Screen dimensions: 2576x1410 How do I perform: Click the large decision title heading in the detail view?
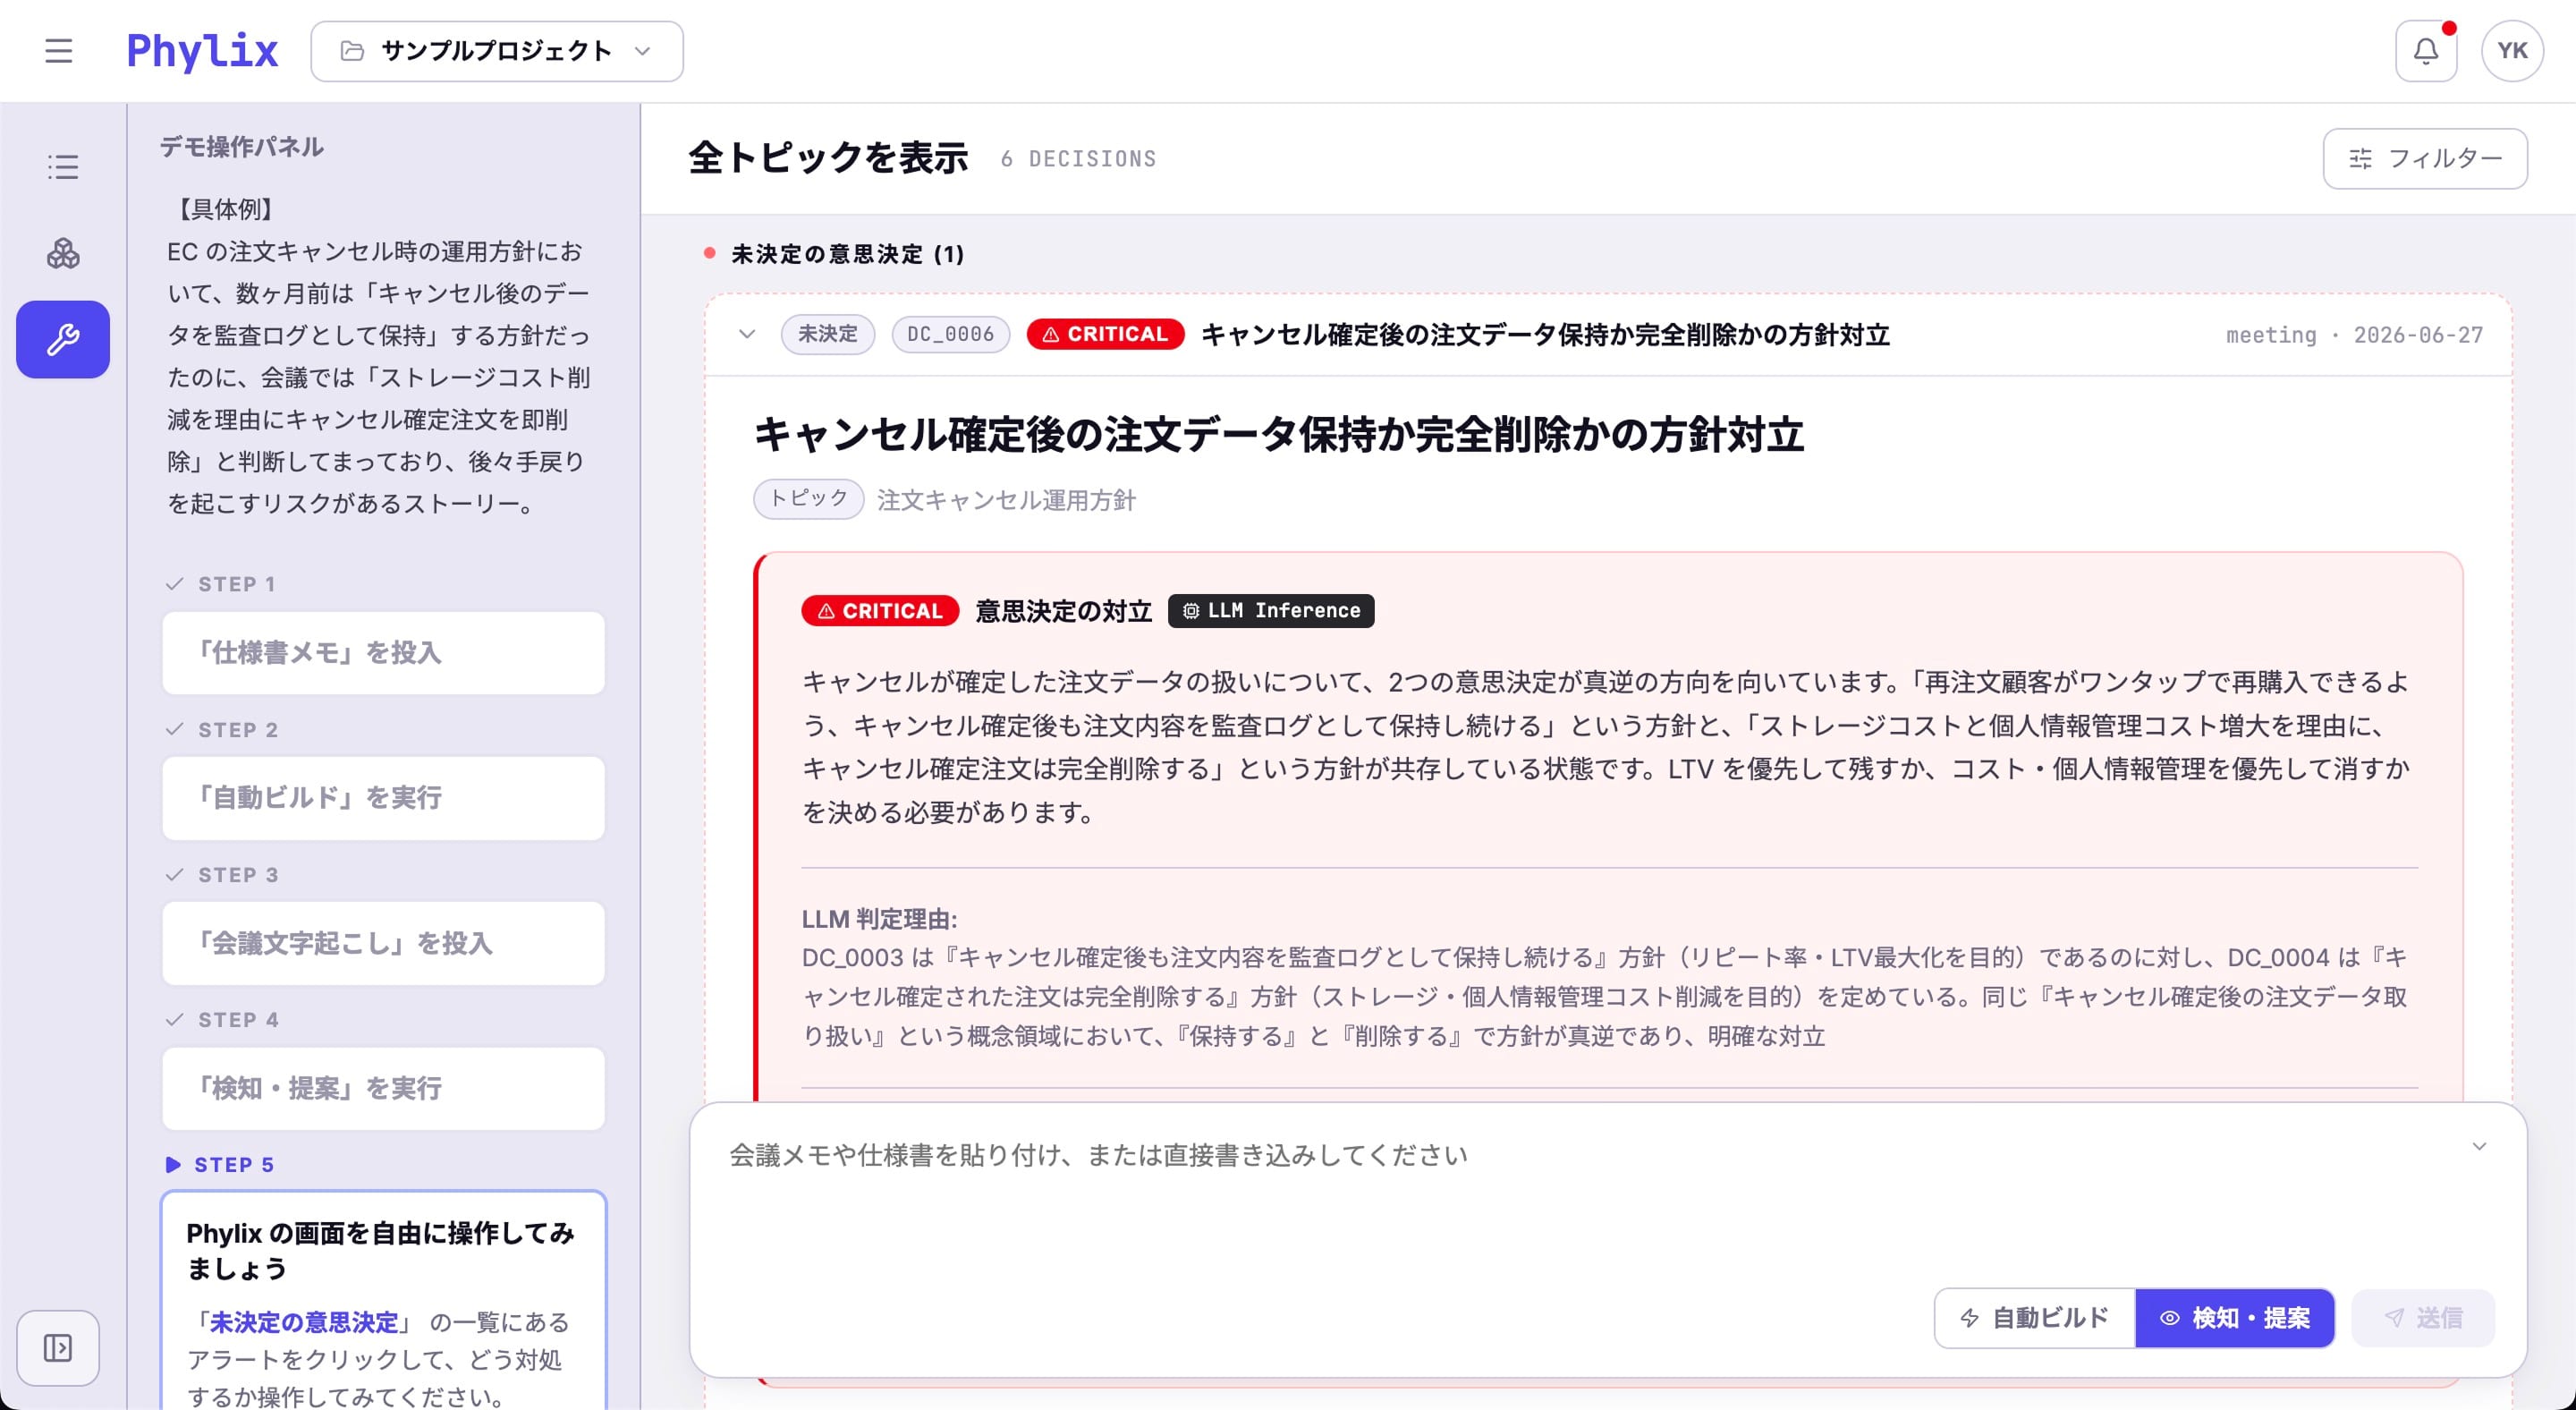(x=1278, y=434)
